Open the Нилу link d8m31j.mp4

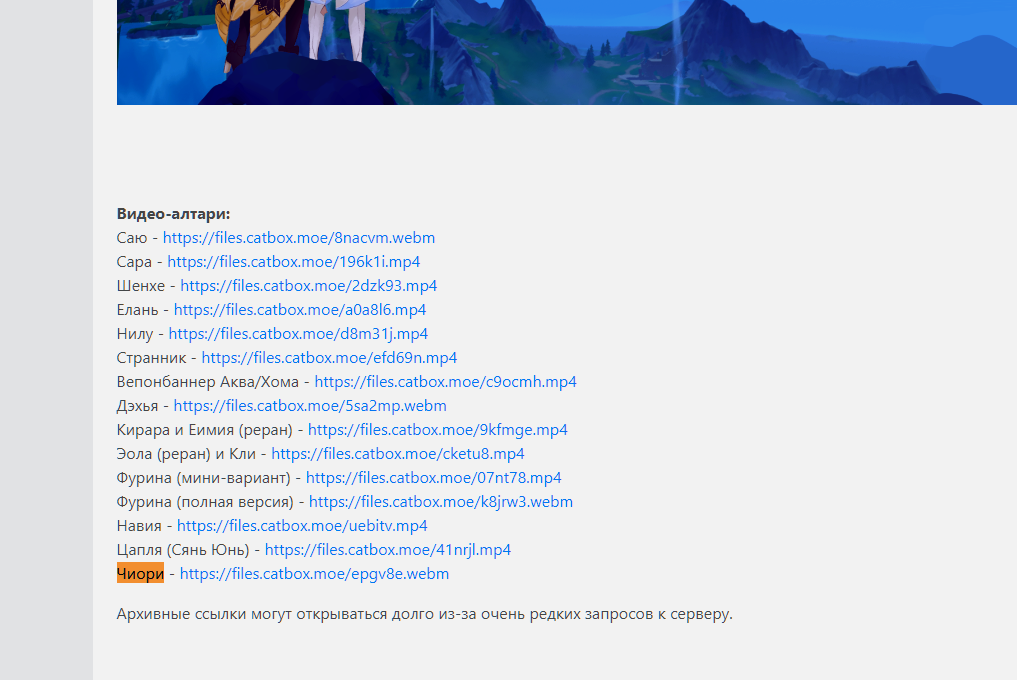point(298,334)
